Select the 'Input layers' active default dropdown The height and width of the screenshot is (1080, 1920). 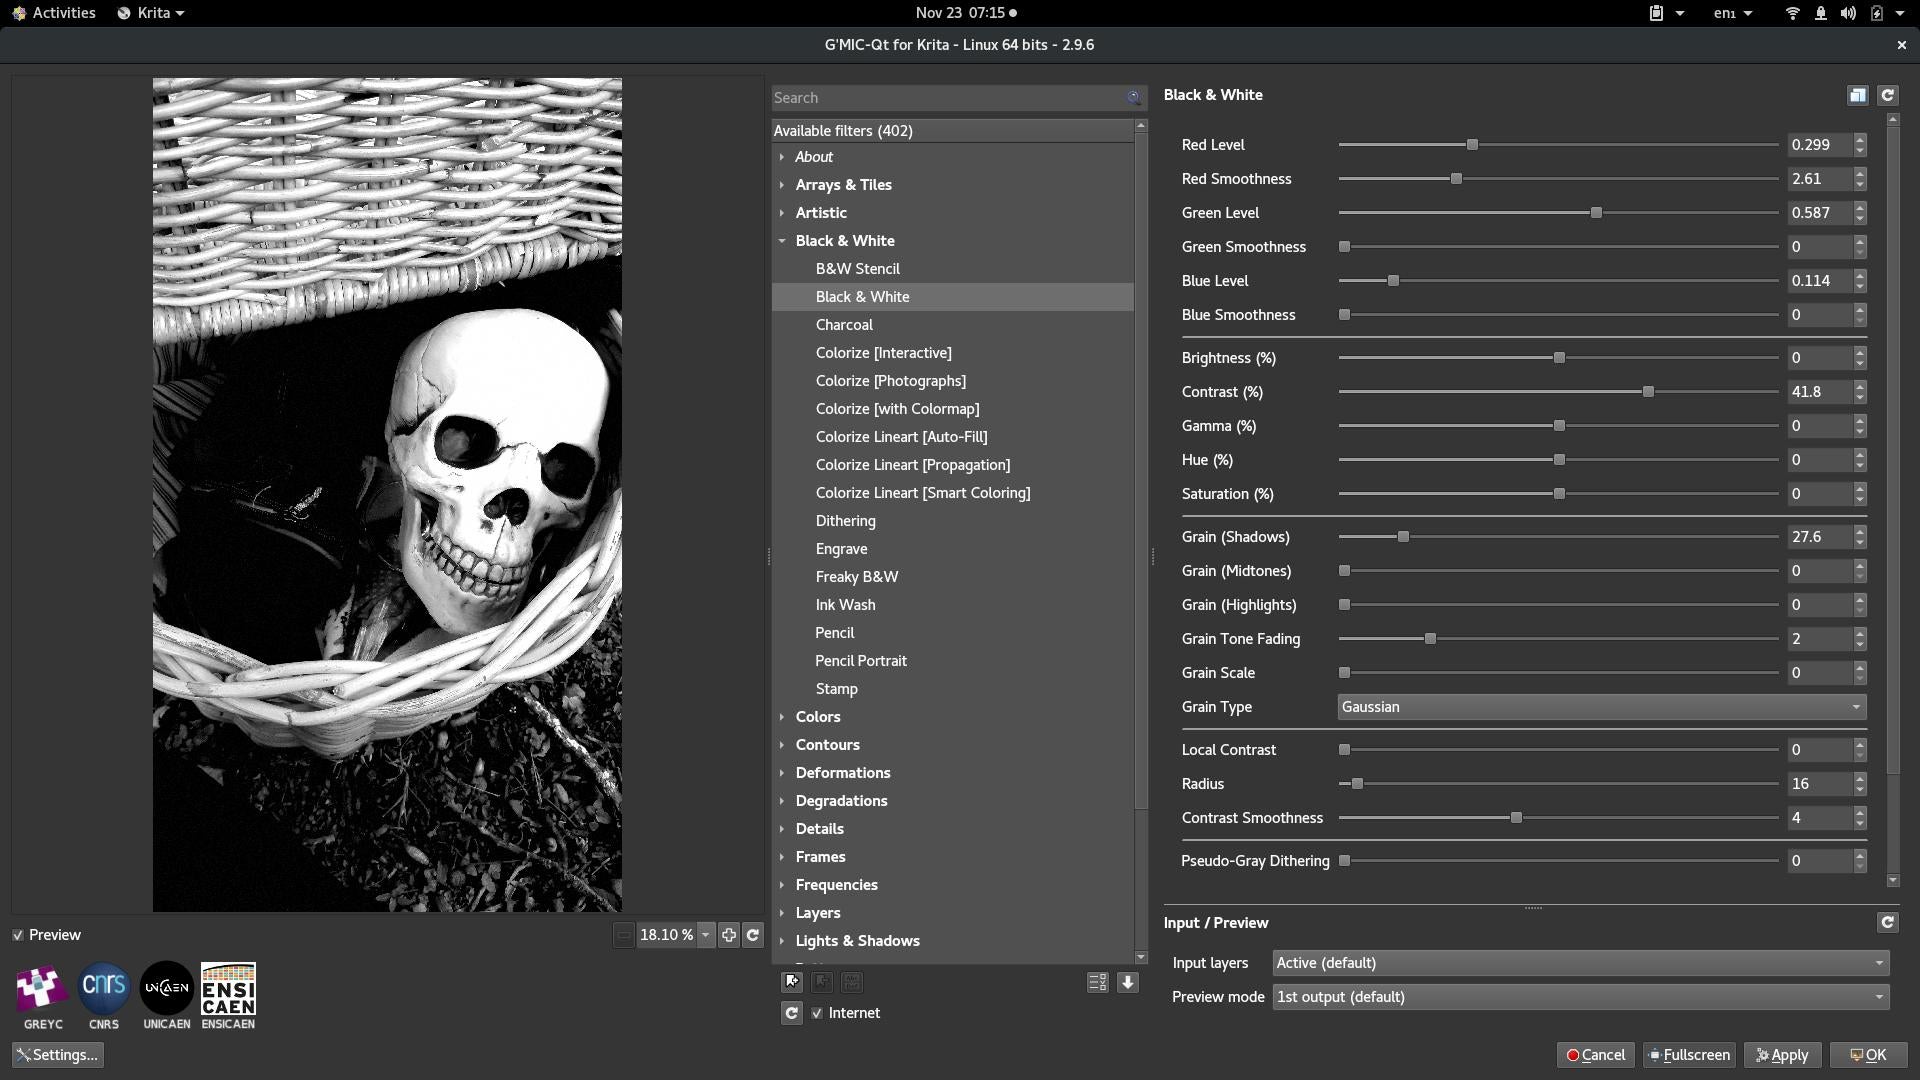click(x=1577, y=961)
